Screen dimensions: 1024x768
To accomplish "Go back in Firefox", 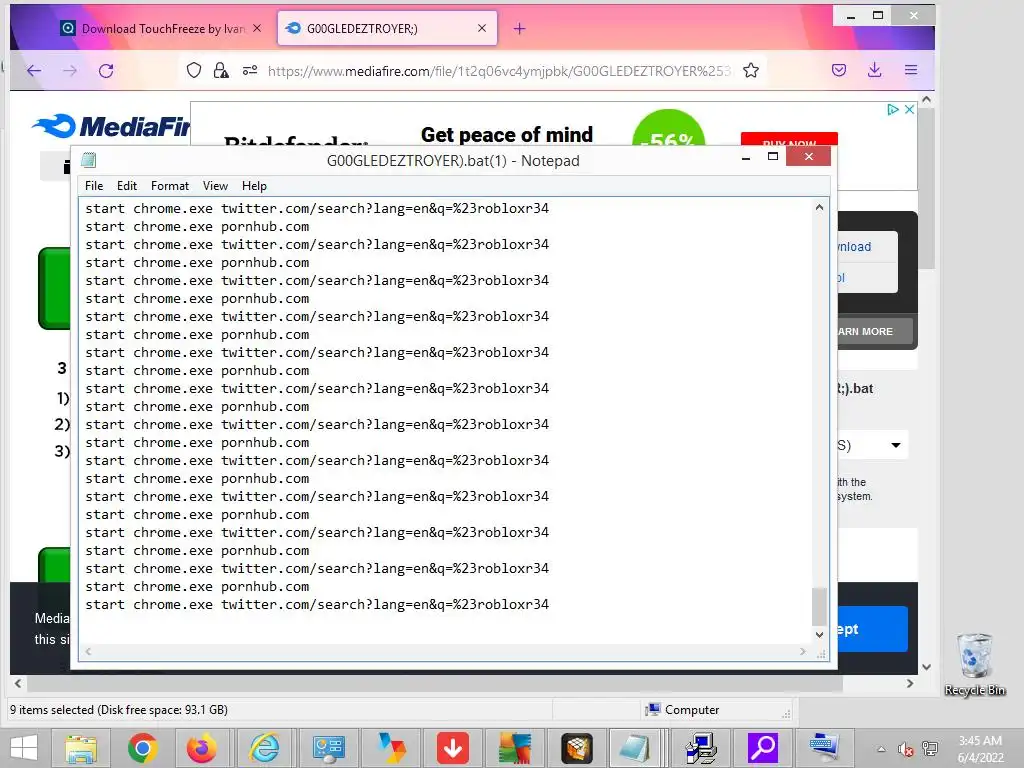I will click(34, 71).
